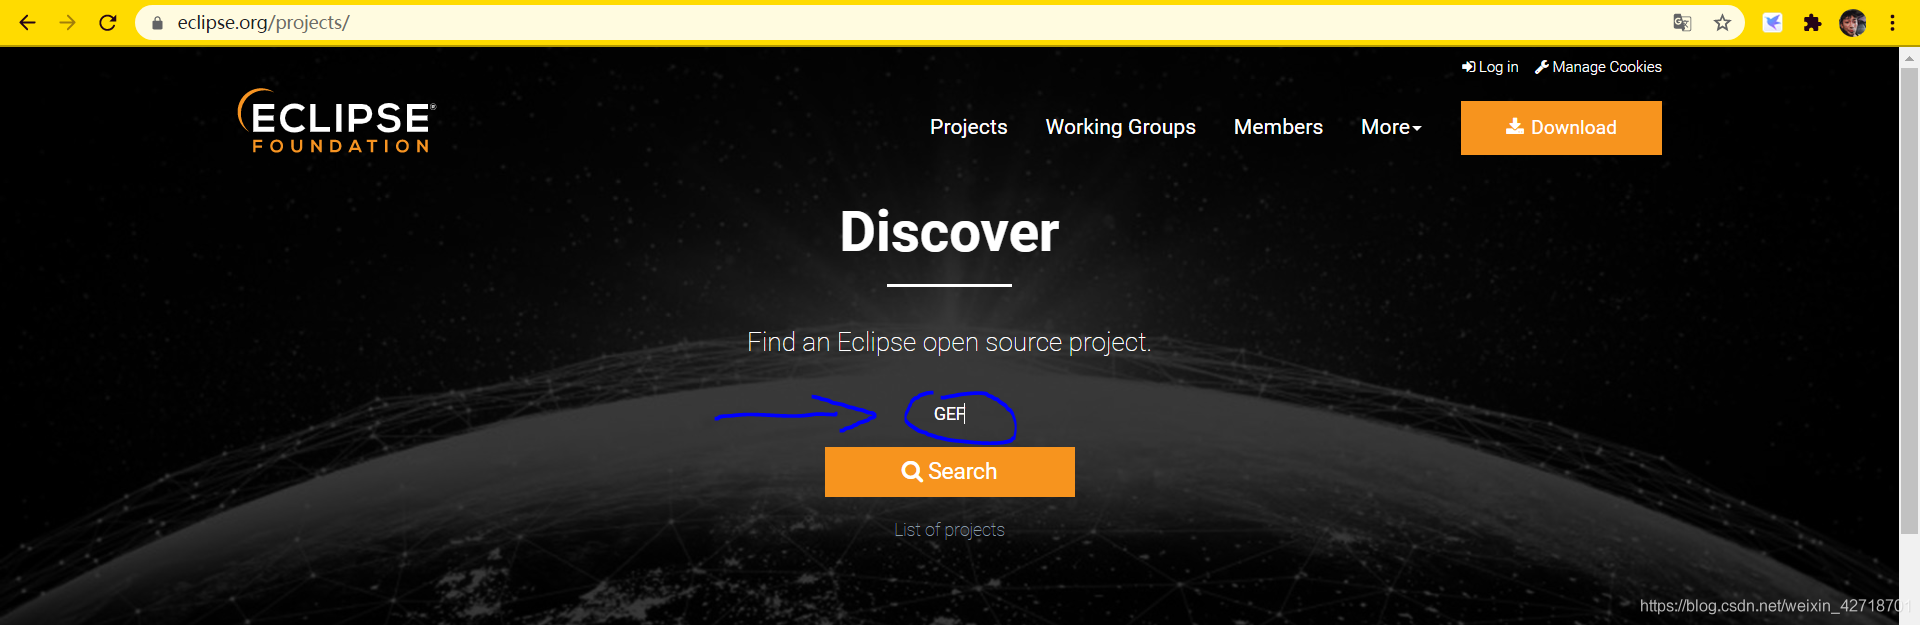This screenshot has width=1920, height=625.
Task: Click the page scrollbar thumb
Action: coord(1909,301)
